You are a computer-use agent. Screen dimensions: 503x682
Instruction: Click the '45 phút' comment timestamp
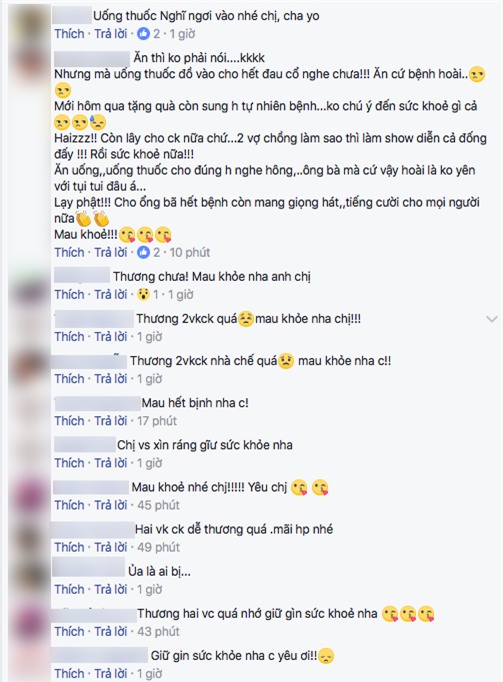tap(158, 505)
